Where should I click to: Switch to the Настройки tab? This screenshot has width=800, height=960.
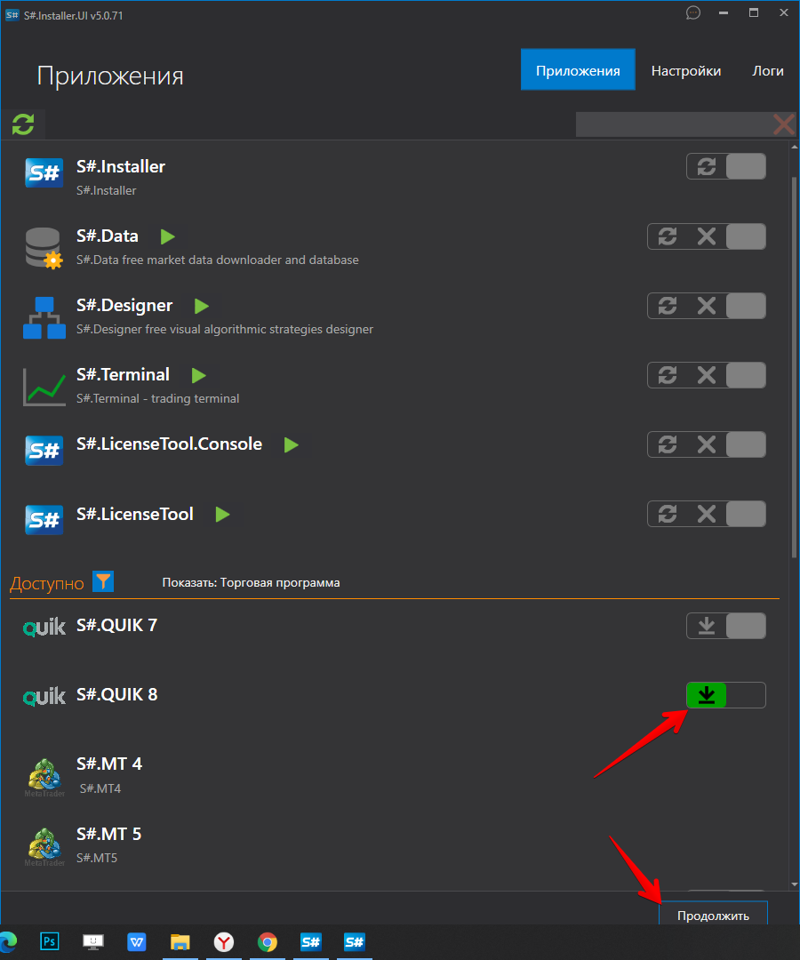686,70
